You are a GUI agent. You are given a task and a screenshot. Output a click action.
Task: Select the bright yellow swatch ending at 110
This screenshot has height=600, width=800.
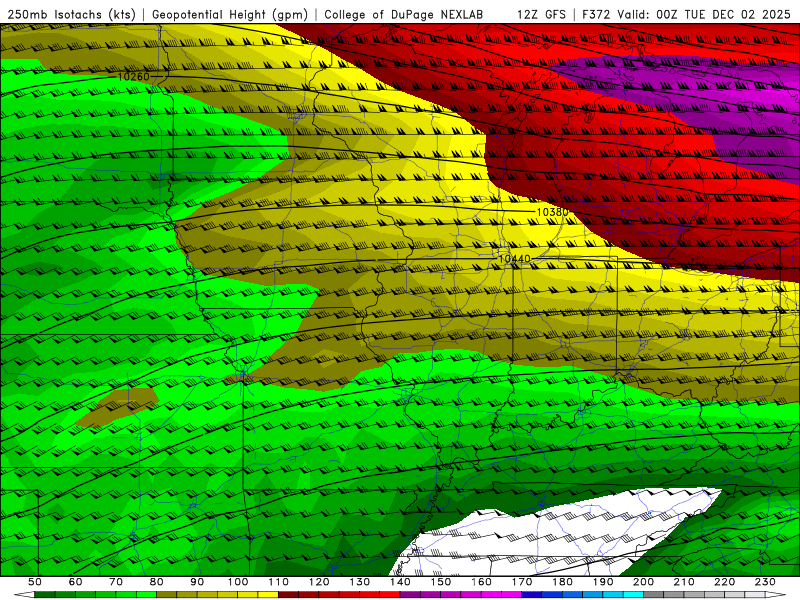pyautogui.click(x=268, y=595)
